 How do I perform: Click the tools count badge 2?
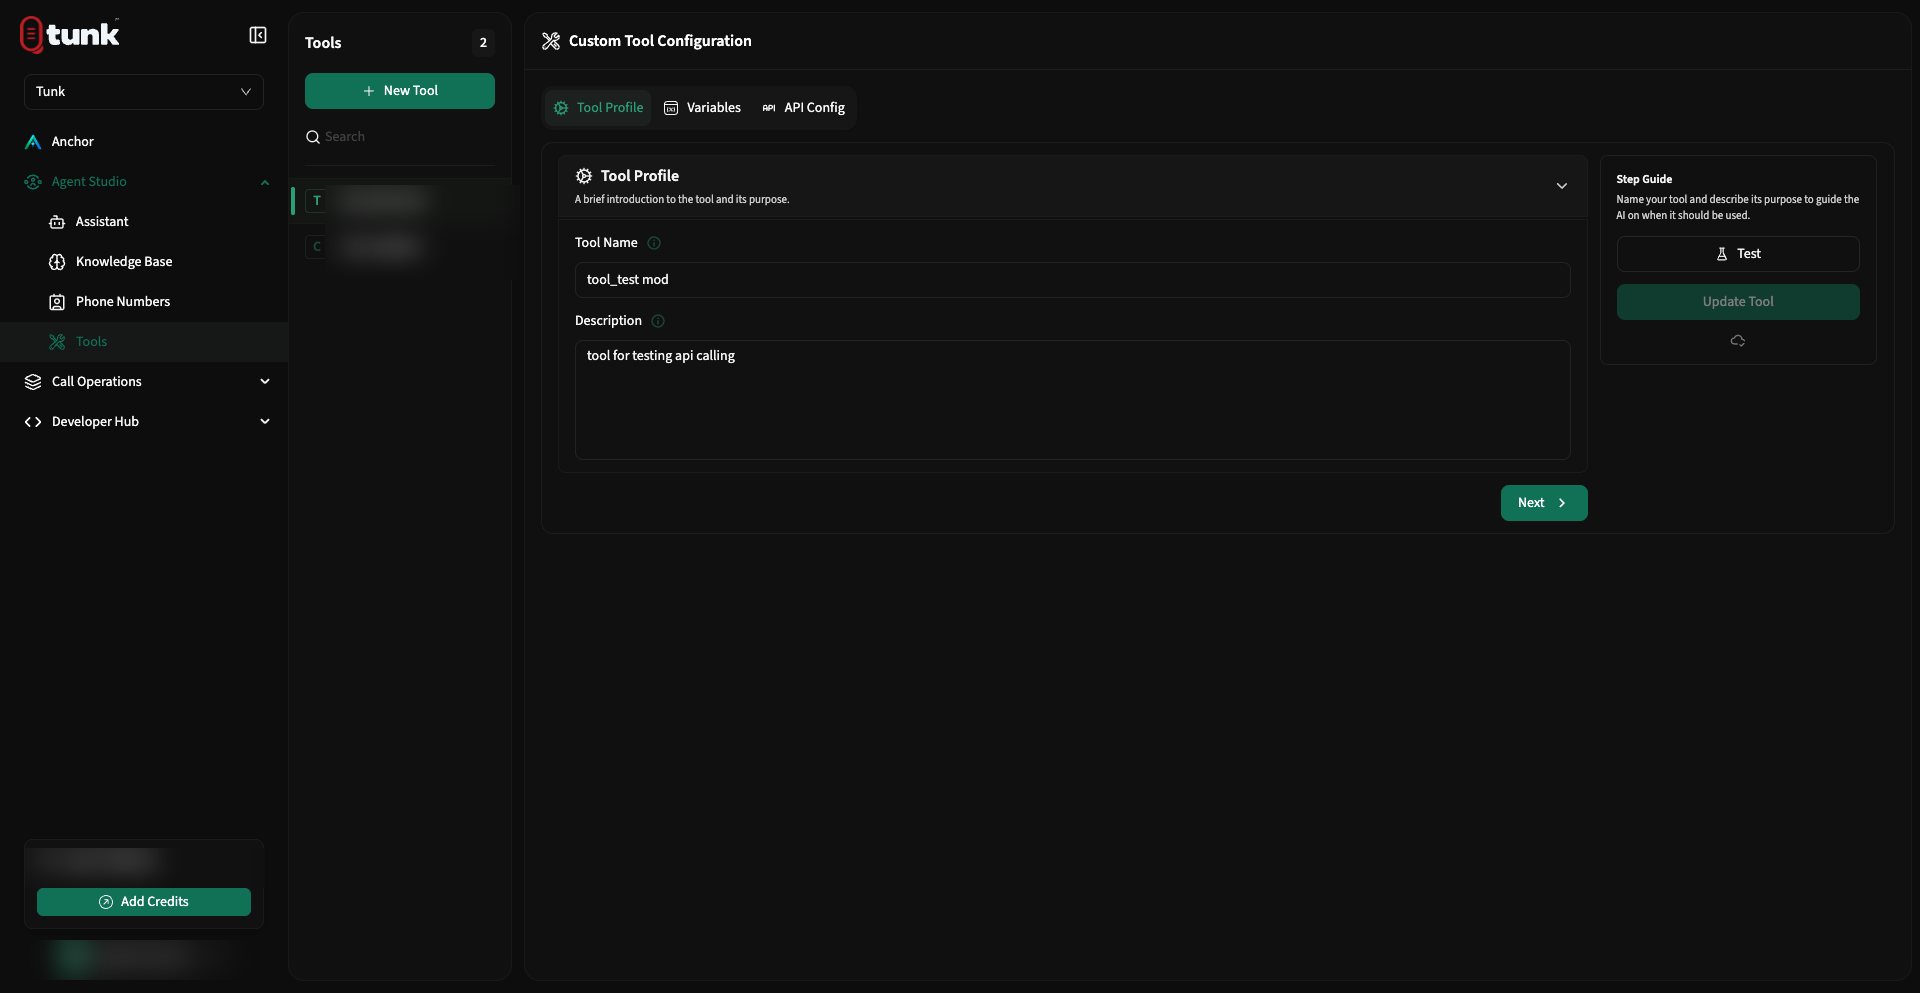pos(483,43)
